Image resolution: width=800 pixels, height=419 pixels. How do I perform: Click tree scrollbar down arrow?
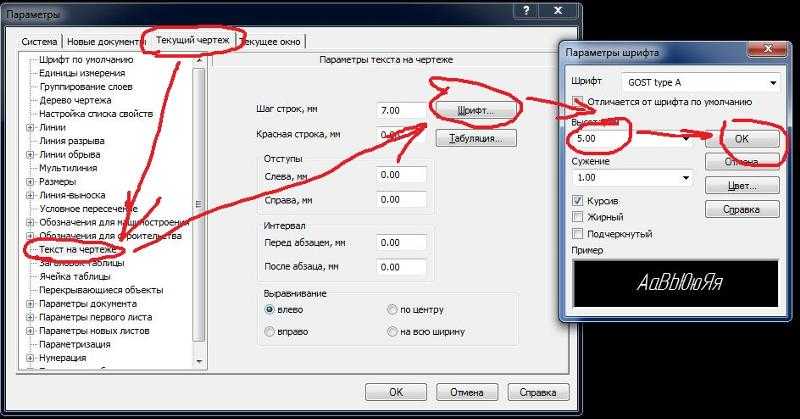[199, 361]
